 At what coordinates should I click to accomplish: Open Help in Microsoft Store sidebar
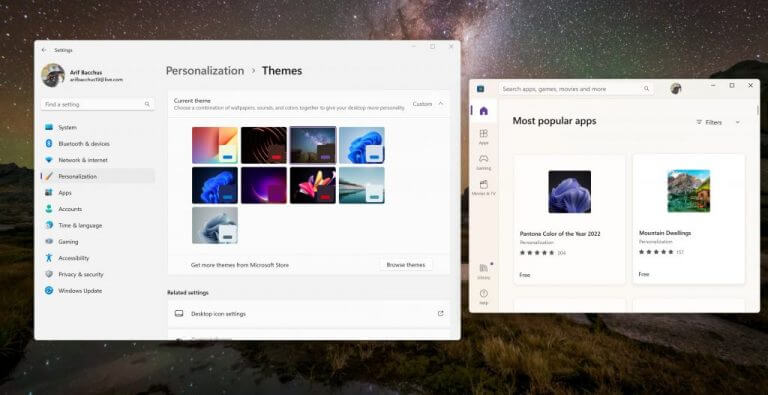483,297
